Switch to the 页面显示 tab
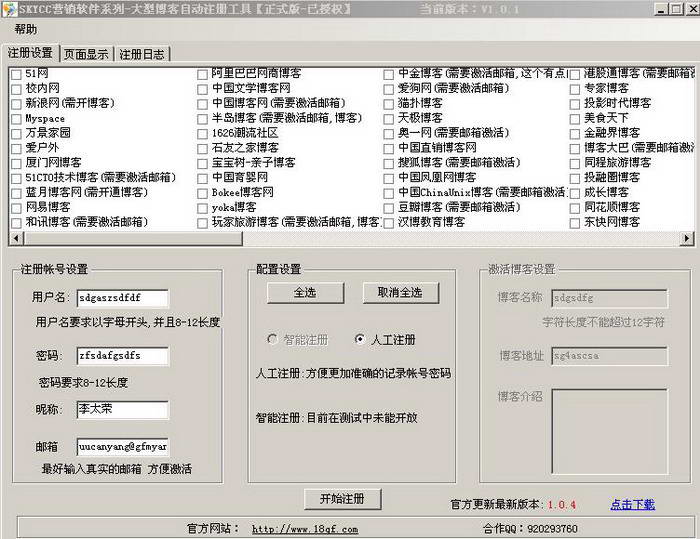Image resolution: width=700 pixels, height=539 pixels. point(86,54)
